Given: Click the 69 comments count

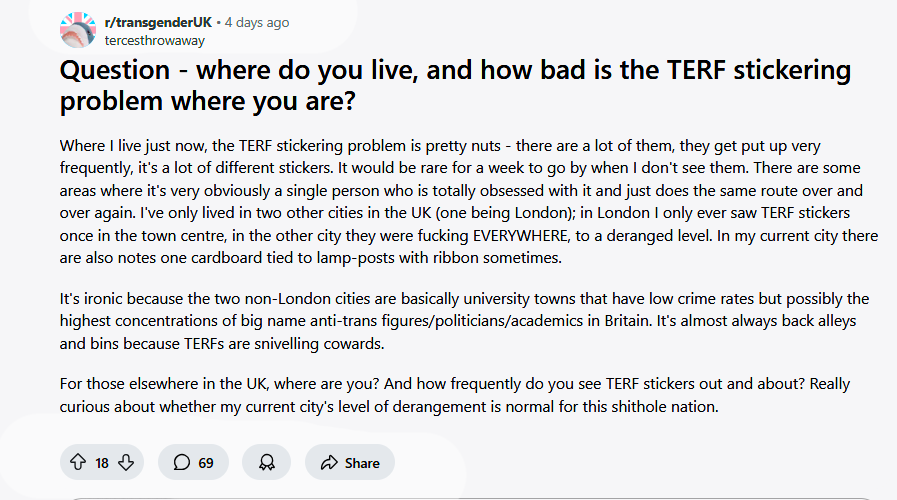Looking at the screenshot, I should coord(206,463).
